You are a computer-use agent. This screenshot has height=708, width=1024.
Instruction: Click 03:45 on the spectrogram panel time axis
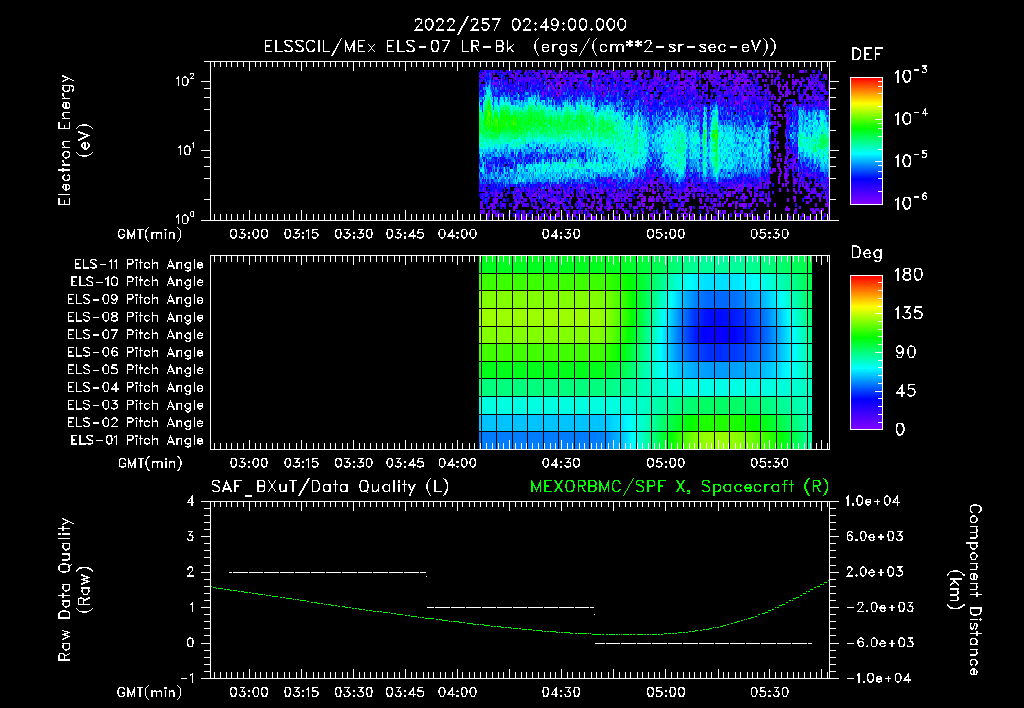[x=405, y=234]
